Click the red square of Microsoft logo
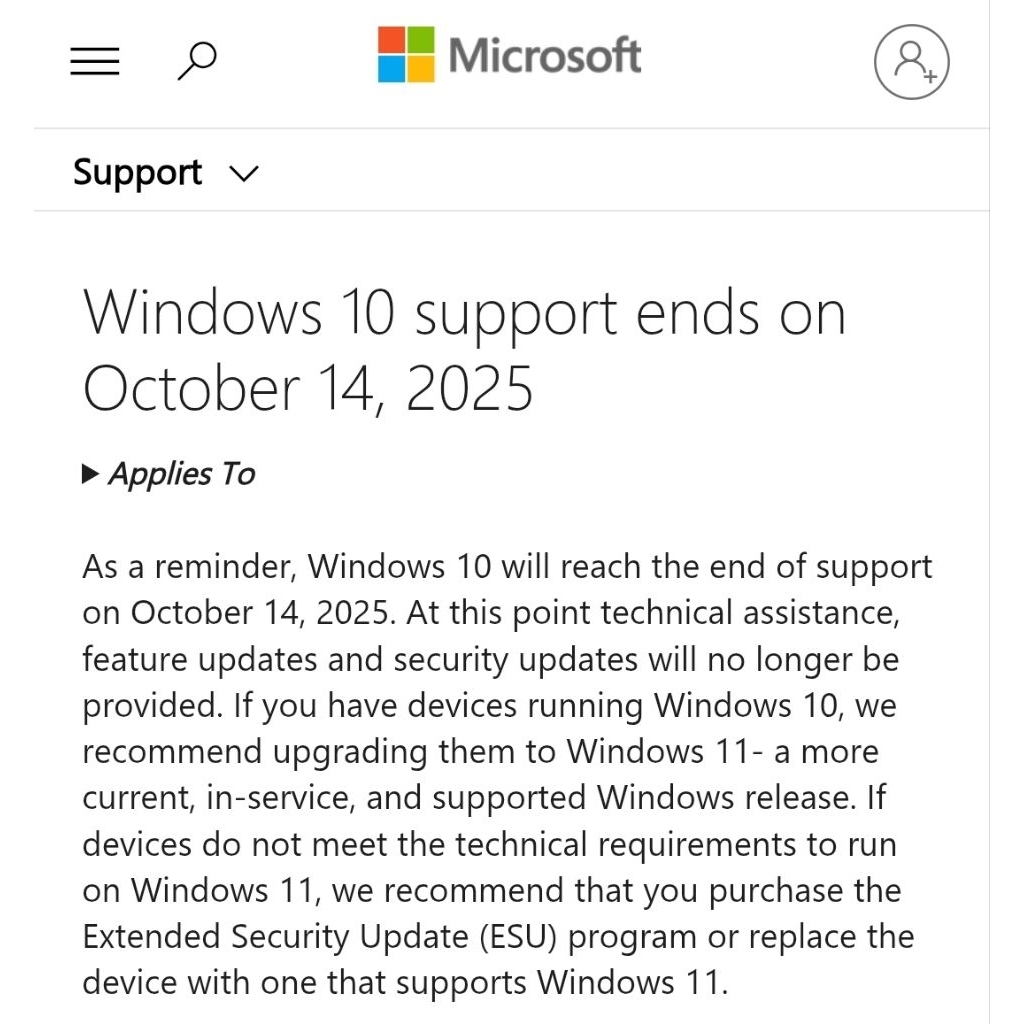The image size is (1024, 1024). click(x=391, y=39)
